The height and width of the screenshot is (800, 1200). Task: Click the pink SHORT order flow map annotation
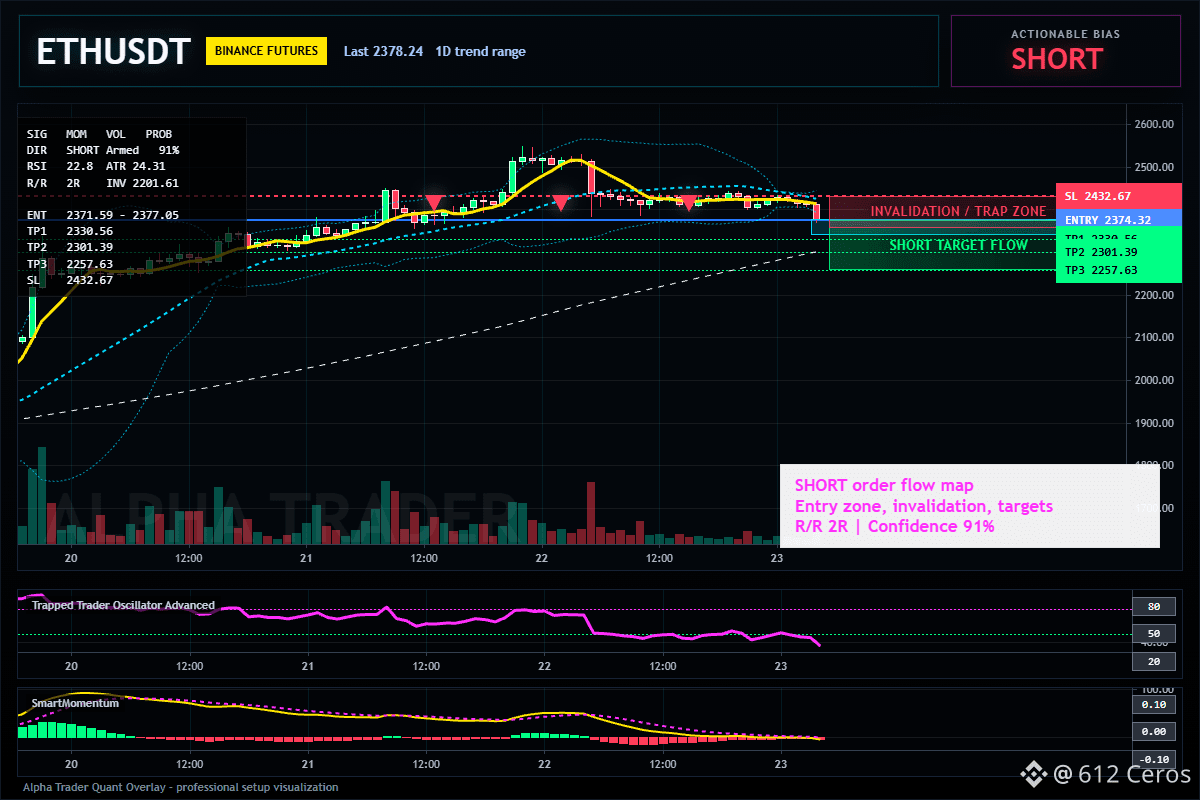pyautogui.click(x=970, y=506)
